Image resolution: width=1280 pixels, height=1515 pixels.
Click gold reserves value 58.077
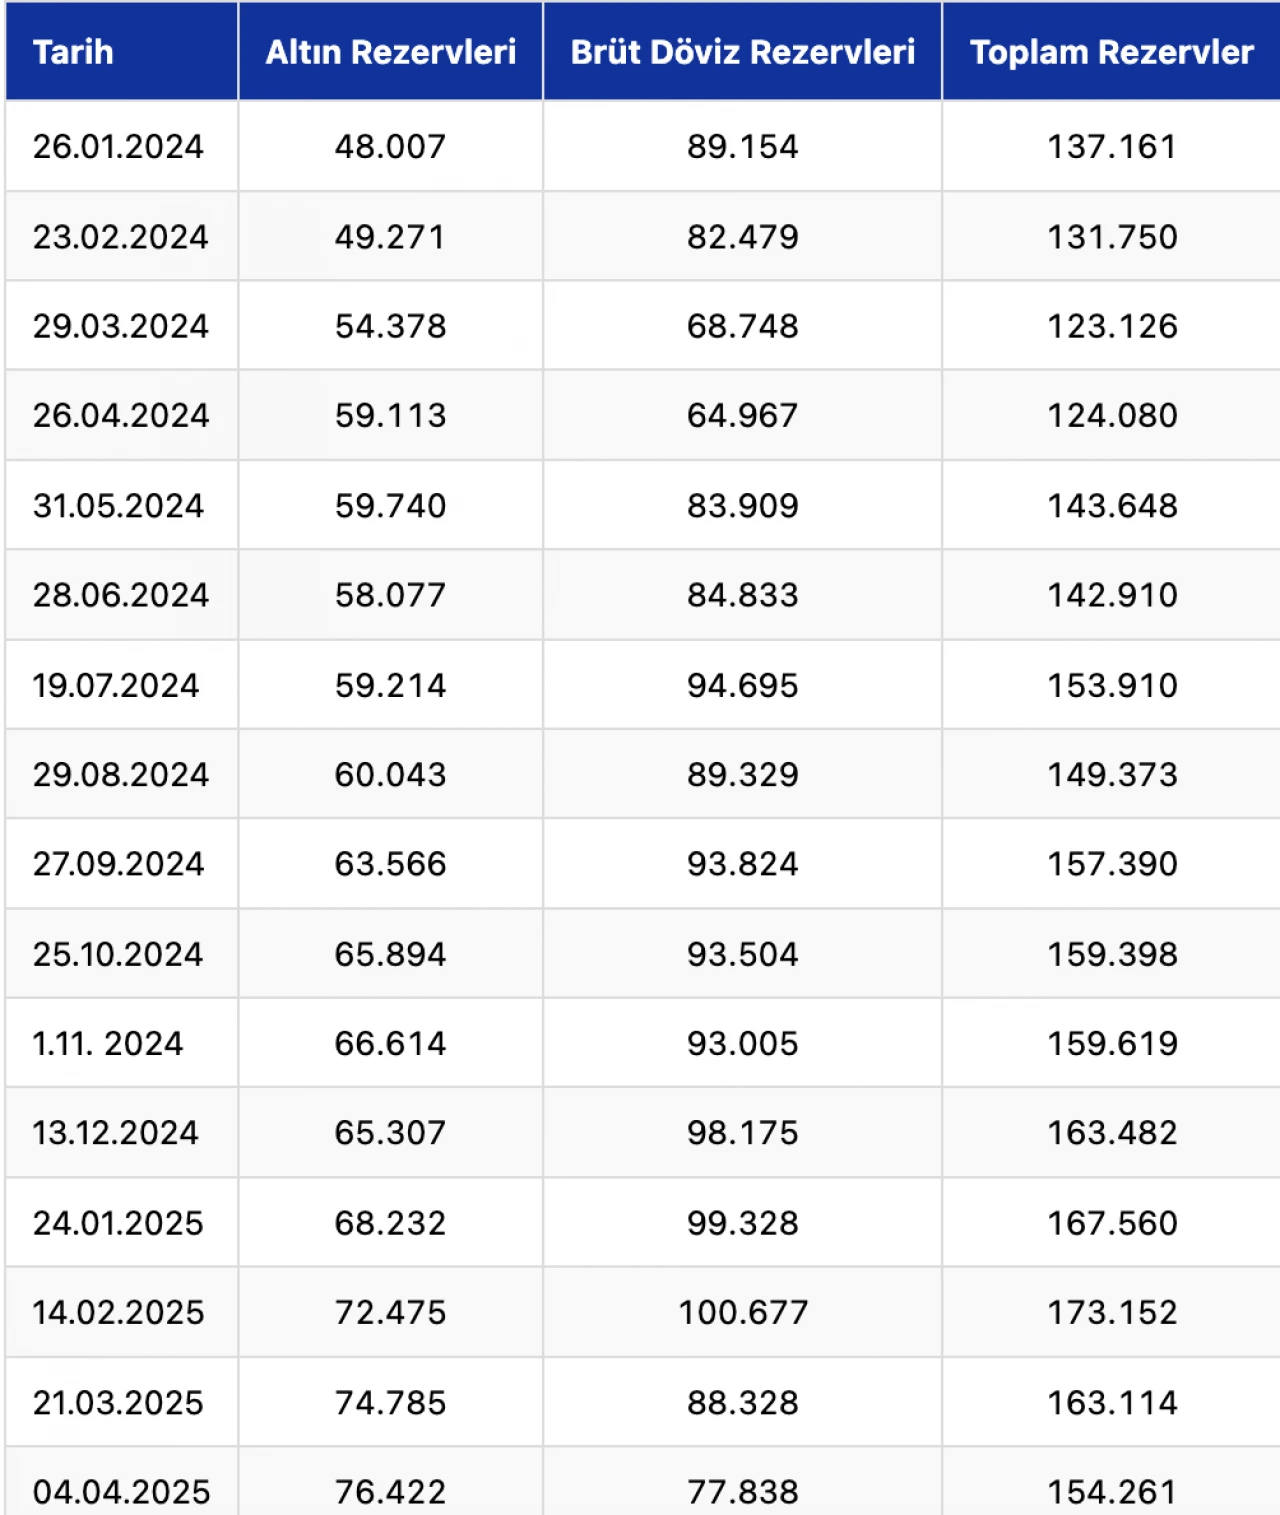pyautogui.click(x=390, y=595)
